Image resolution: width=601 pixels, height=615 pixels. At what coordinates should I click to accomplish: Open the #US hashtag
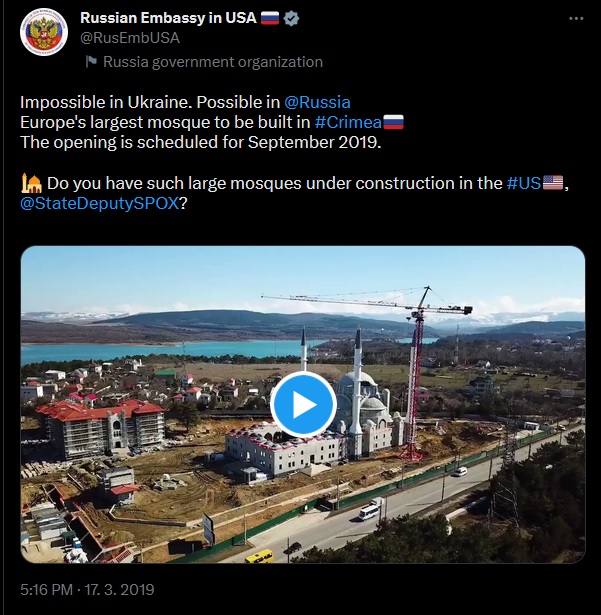point(524,183)
